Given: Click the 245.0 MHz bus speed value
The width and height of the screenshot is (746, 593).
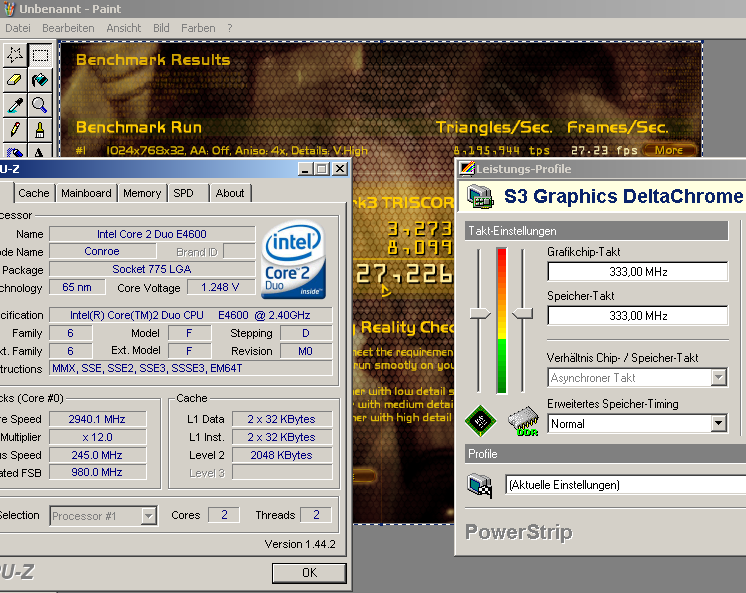Looking at the screenshot, I should (x=98, y=455).
